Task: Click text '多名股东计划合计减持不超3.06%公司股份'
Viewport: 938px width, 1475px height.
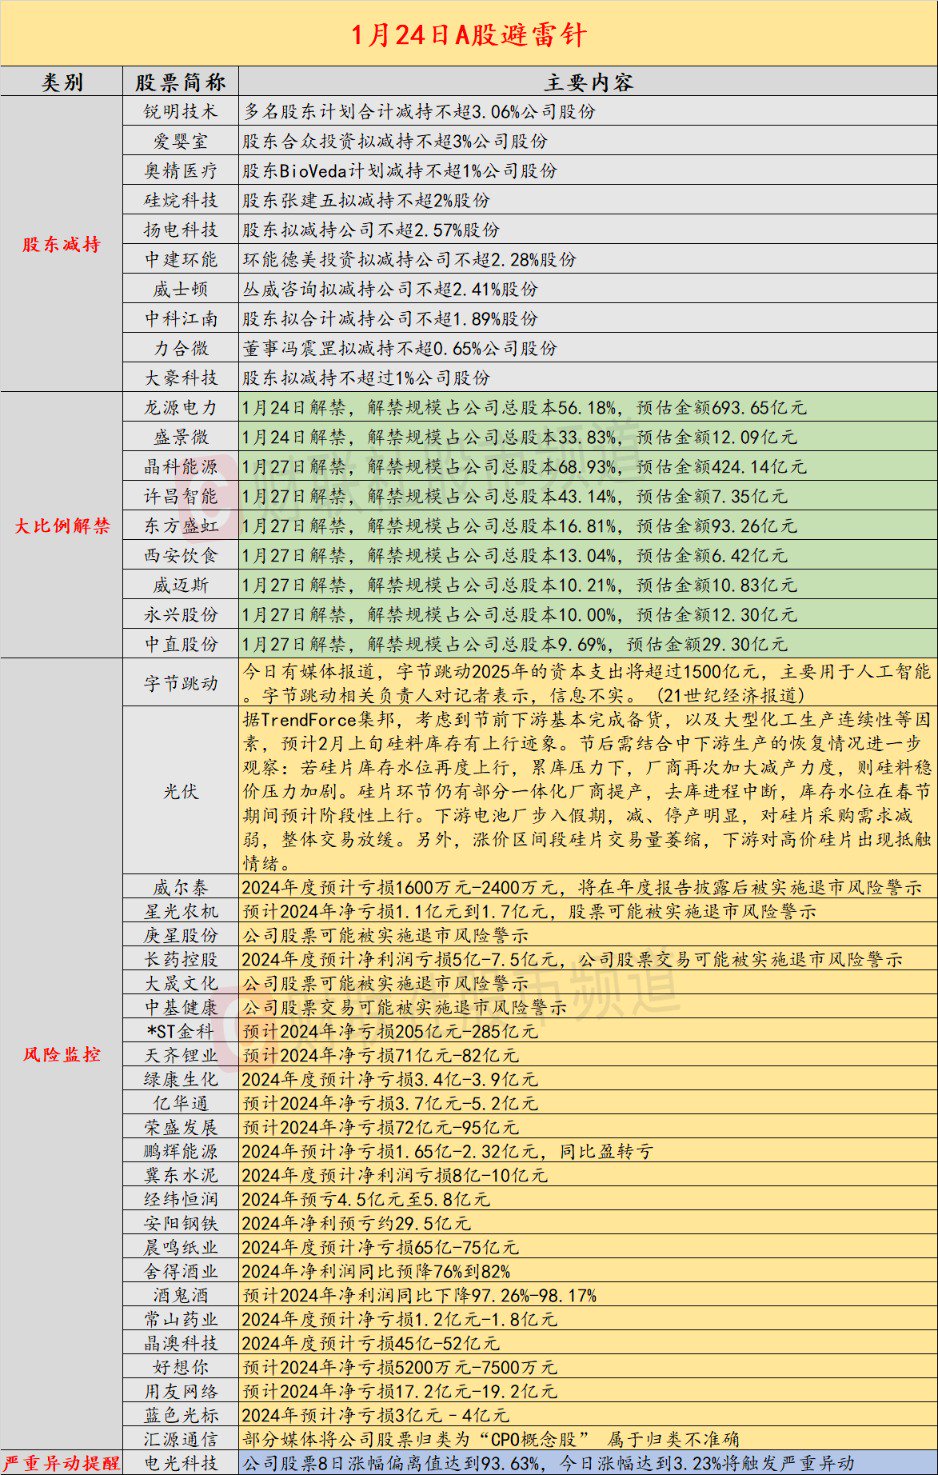Action: click(x=419, y=111)
